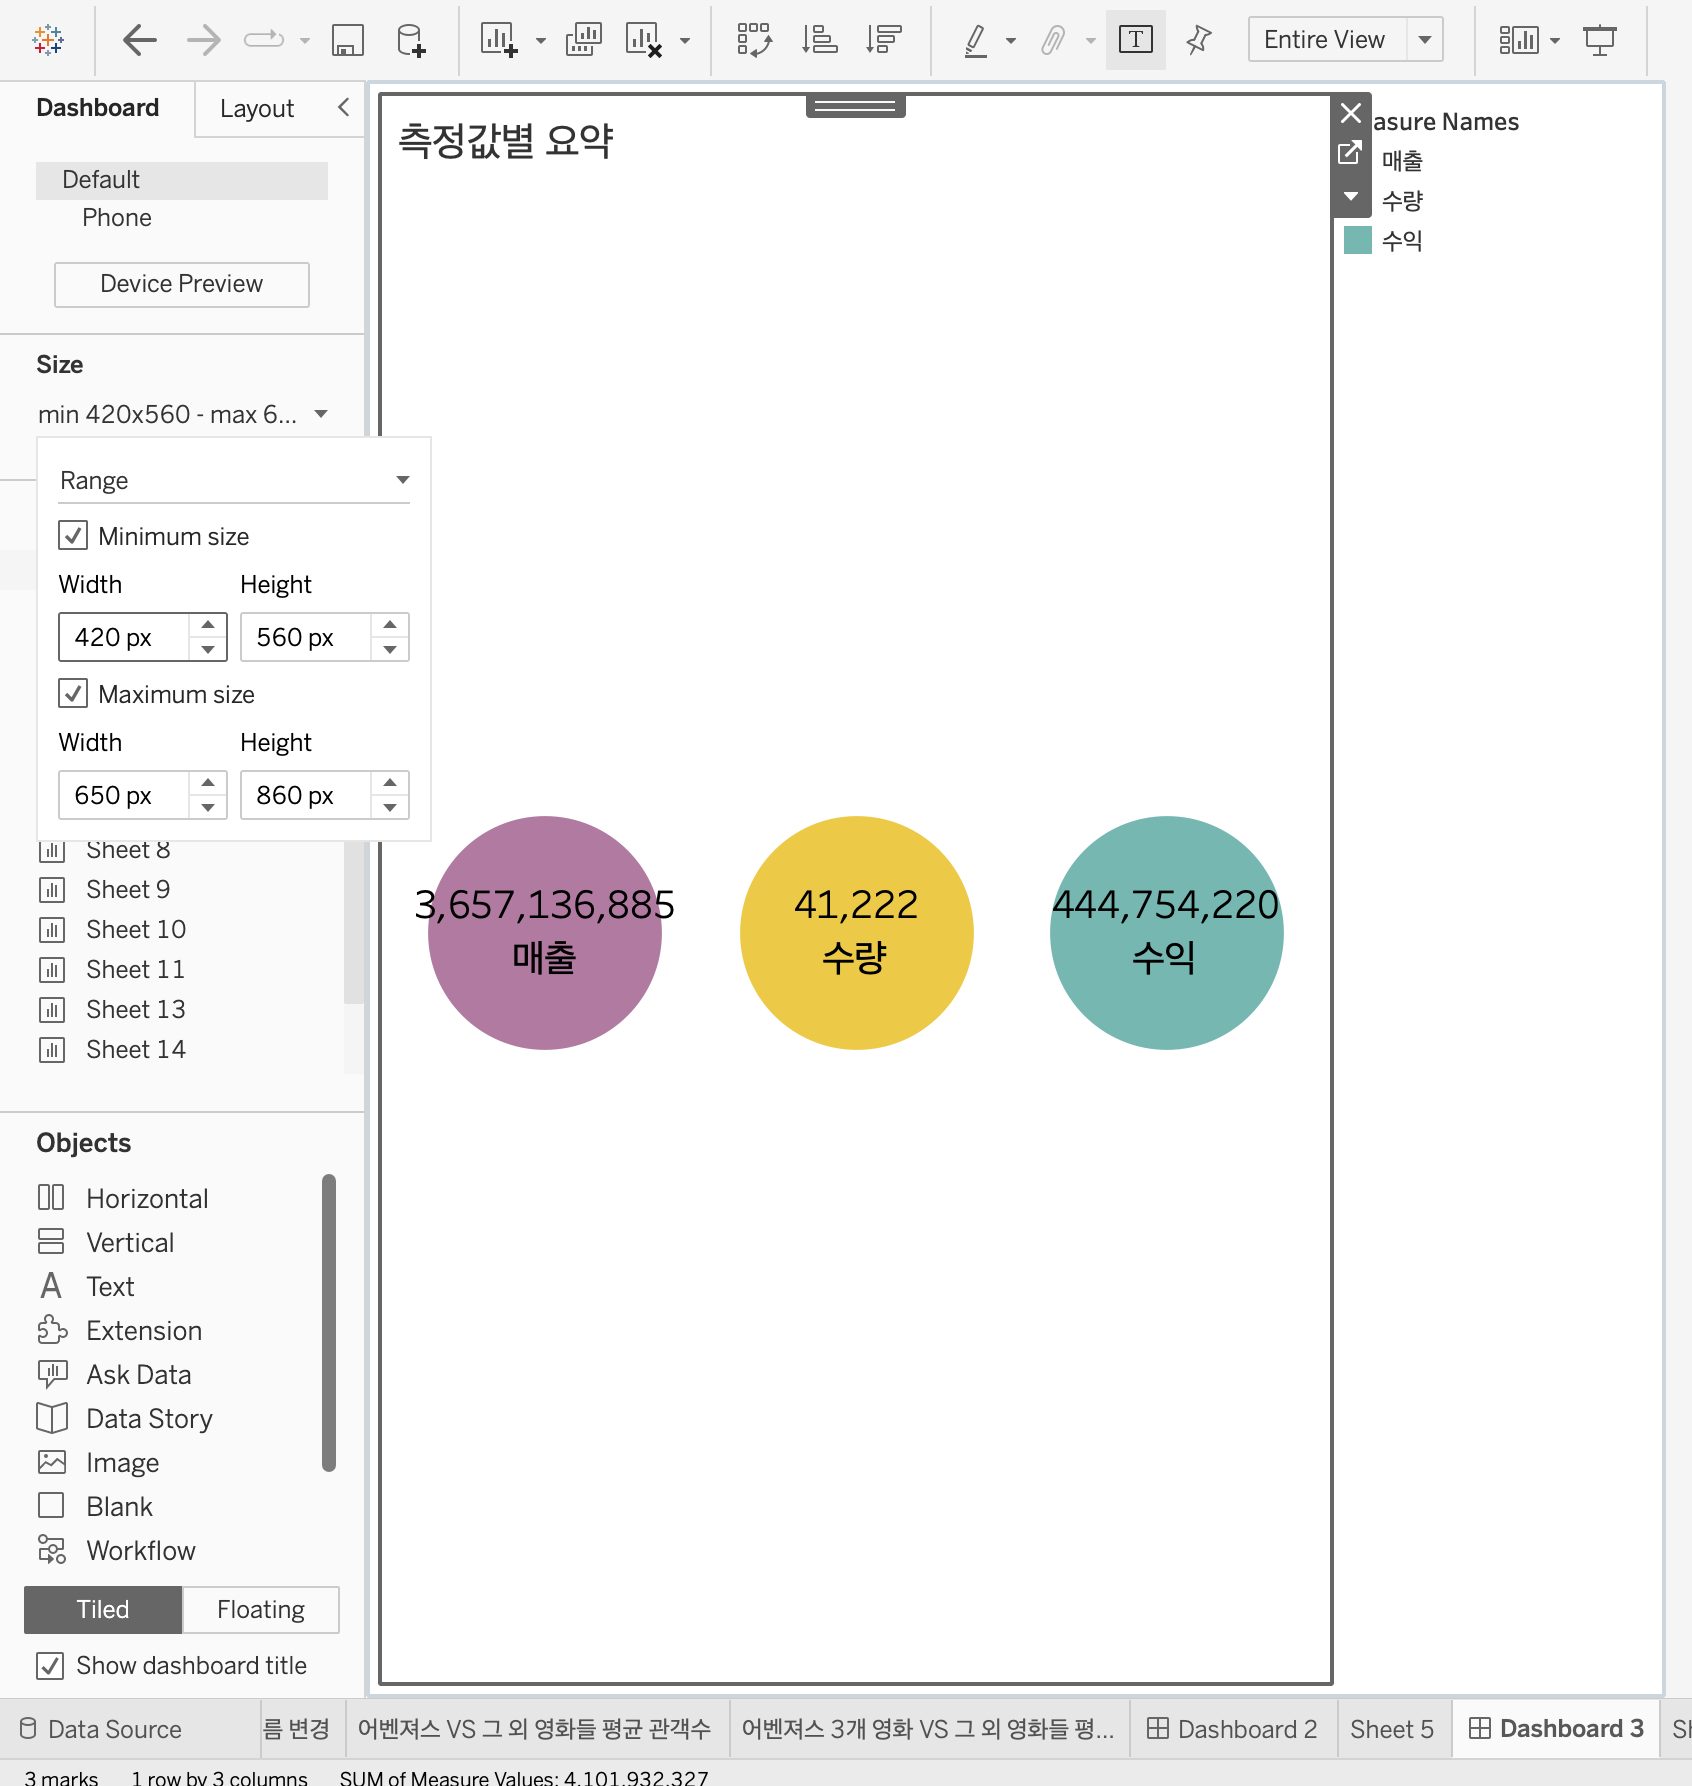Click the Device Preview button
1692x1786 pixels.
pyautogui.click(x=182, y=284)
